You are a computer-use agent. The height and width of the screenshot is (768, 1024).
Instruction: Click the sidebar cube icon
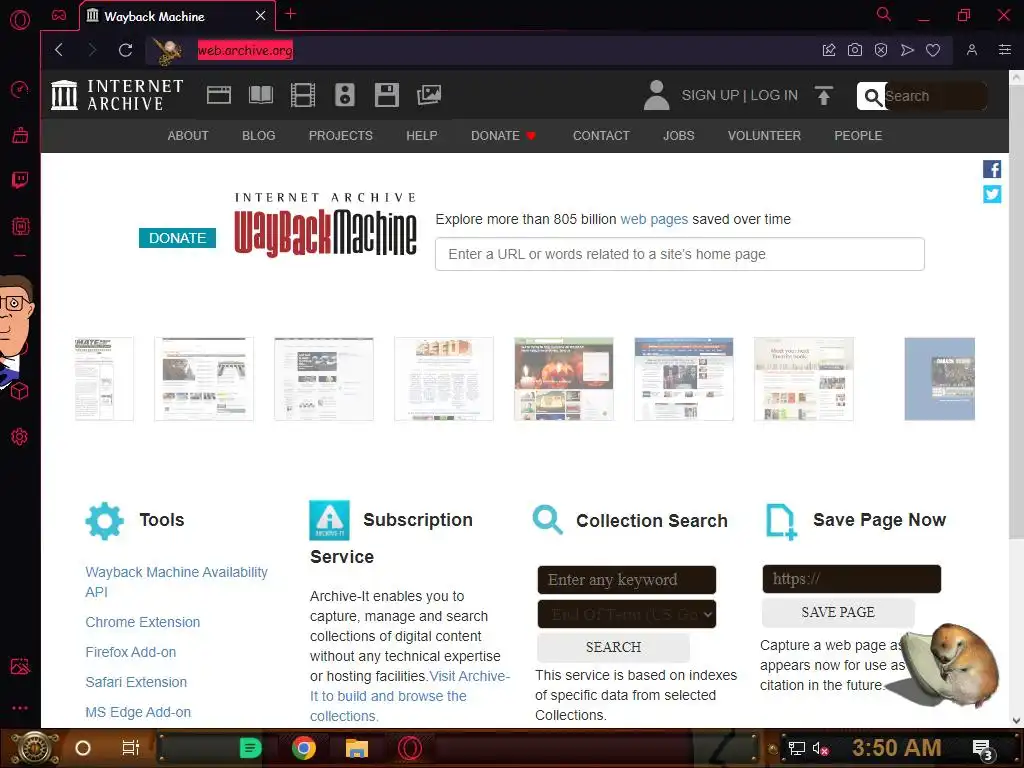tap(20, 391)
